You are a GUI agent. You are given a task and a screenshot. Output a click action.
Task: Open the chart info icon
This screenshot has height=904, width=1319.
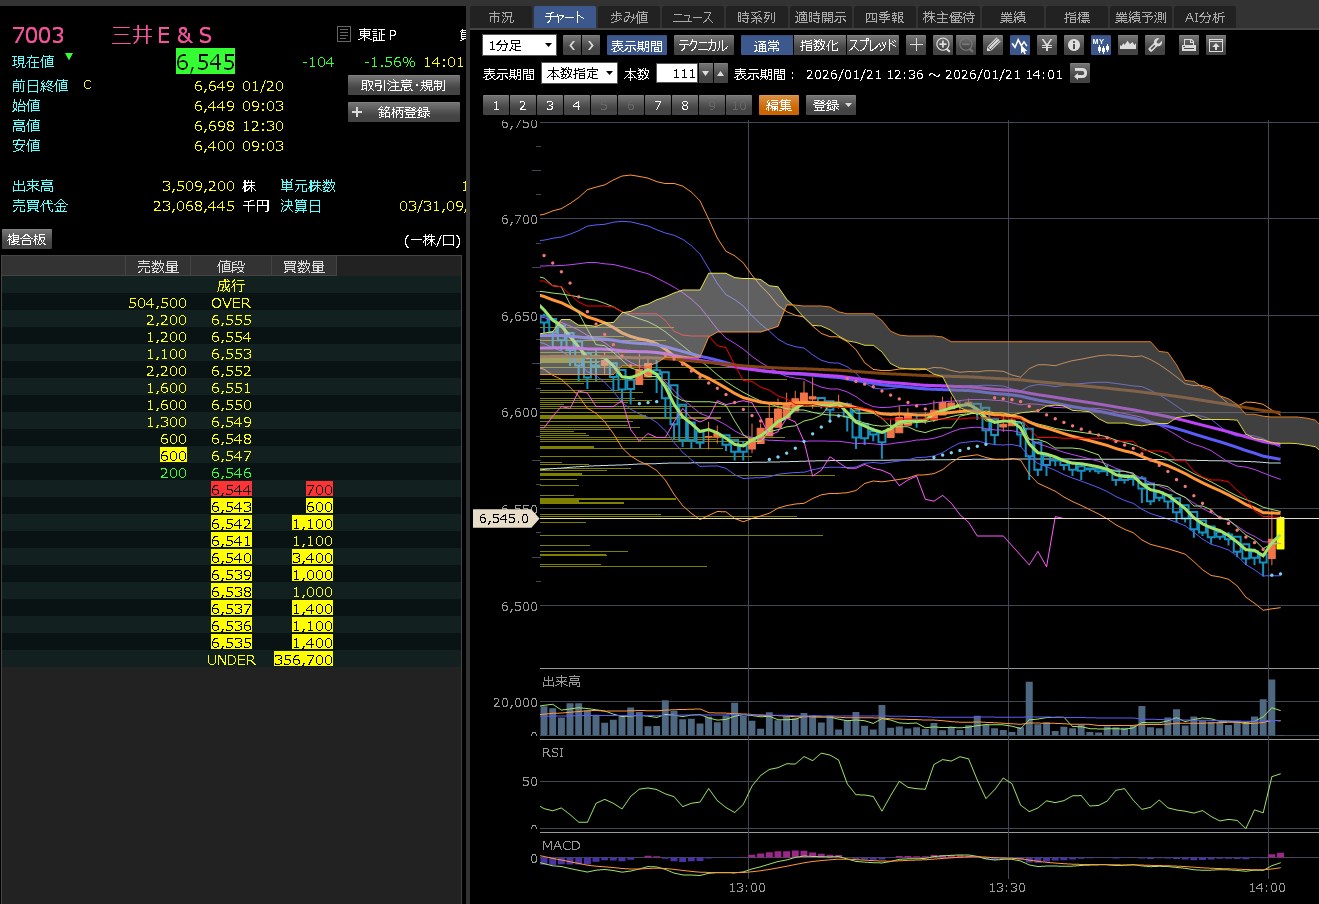pyautogui.click(x=1073, y=45)
